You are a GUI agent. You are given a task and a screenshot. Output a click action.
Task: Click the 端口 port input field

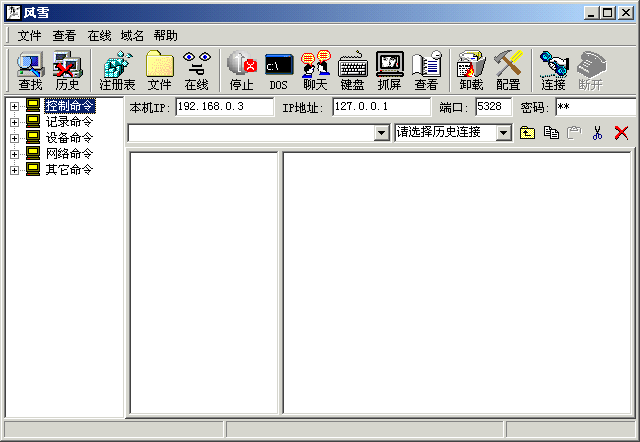coord(492,107)
